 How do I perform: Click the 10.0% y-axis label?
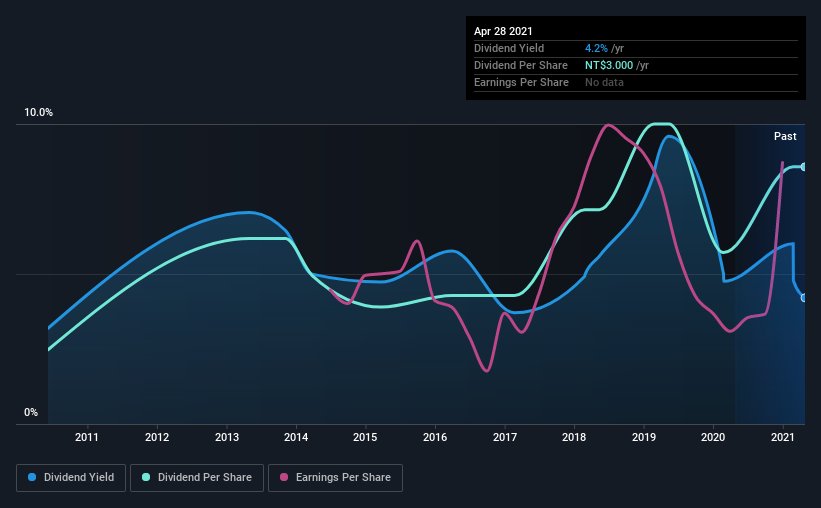38,113
